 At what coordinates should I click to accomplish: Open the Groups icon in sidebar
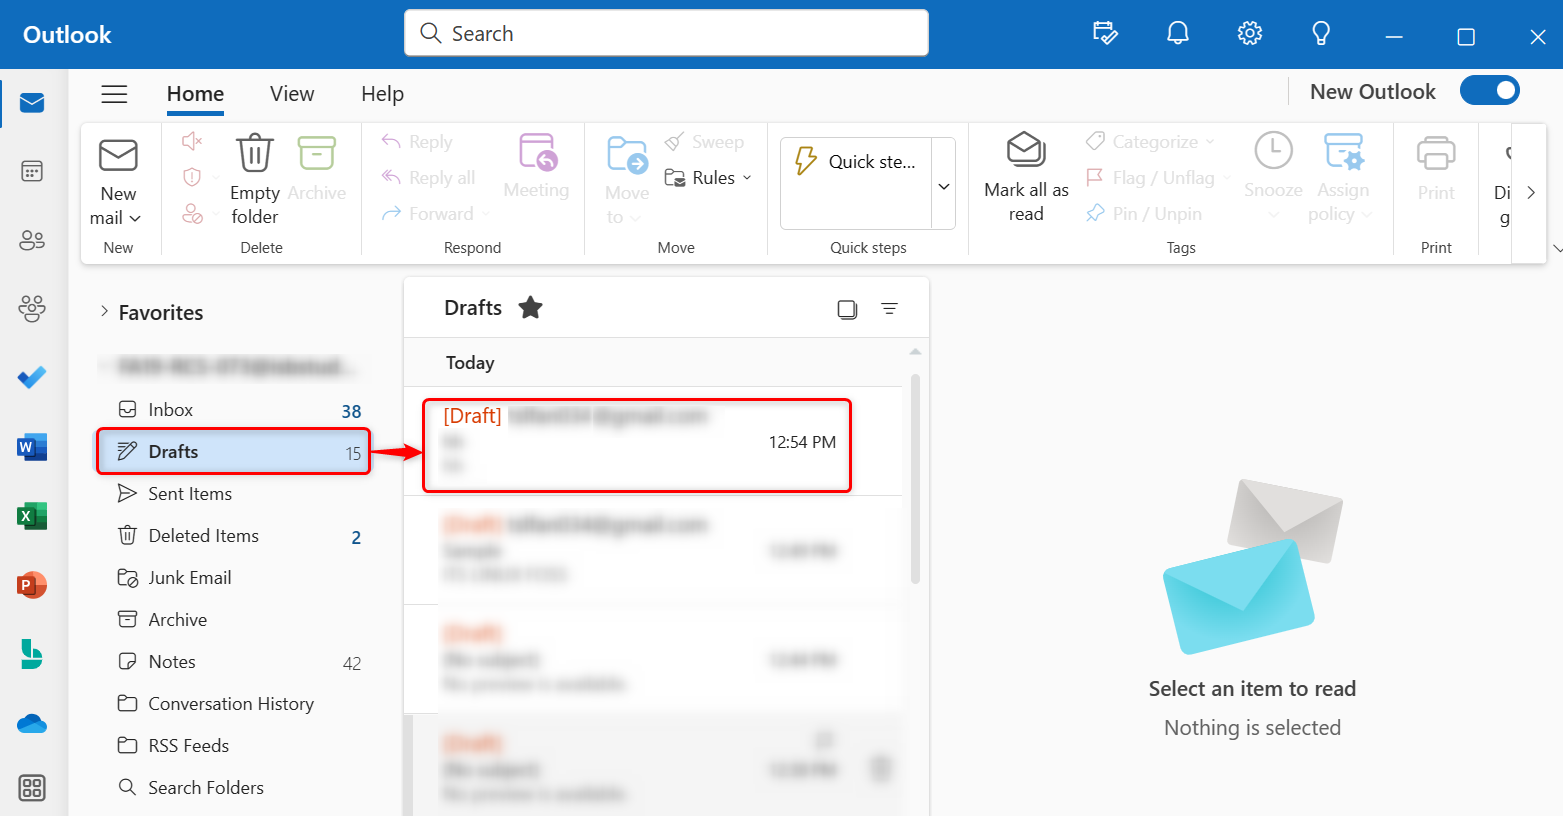(x=32, y=308)
